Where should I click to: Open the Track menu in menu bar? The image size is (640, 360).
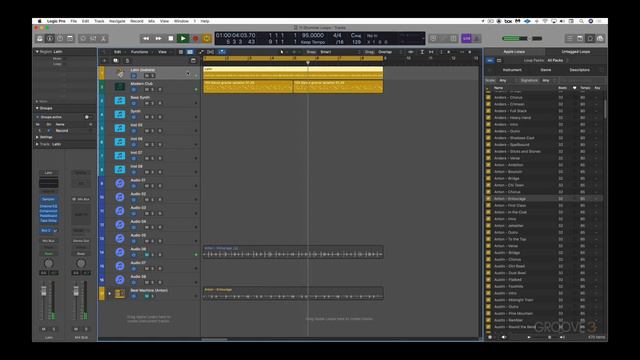pyautogui.click(x=99, y=21)
